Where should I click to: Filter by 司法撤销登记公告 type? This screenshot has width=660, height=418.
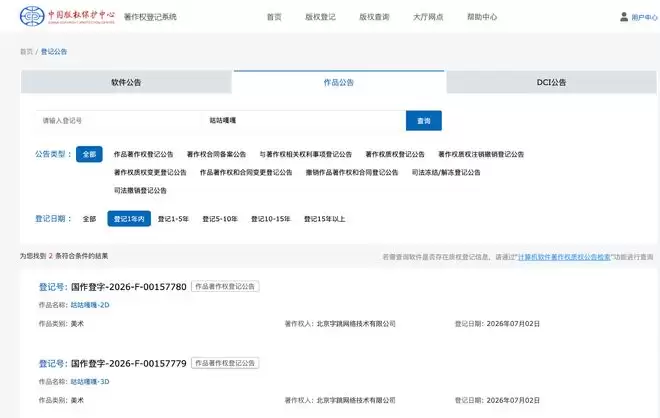[x=140, y=190]
